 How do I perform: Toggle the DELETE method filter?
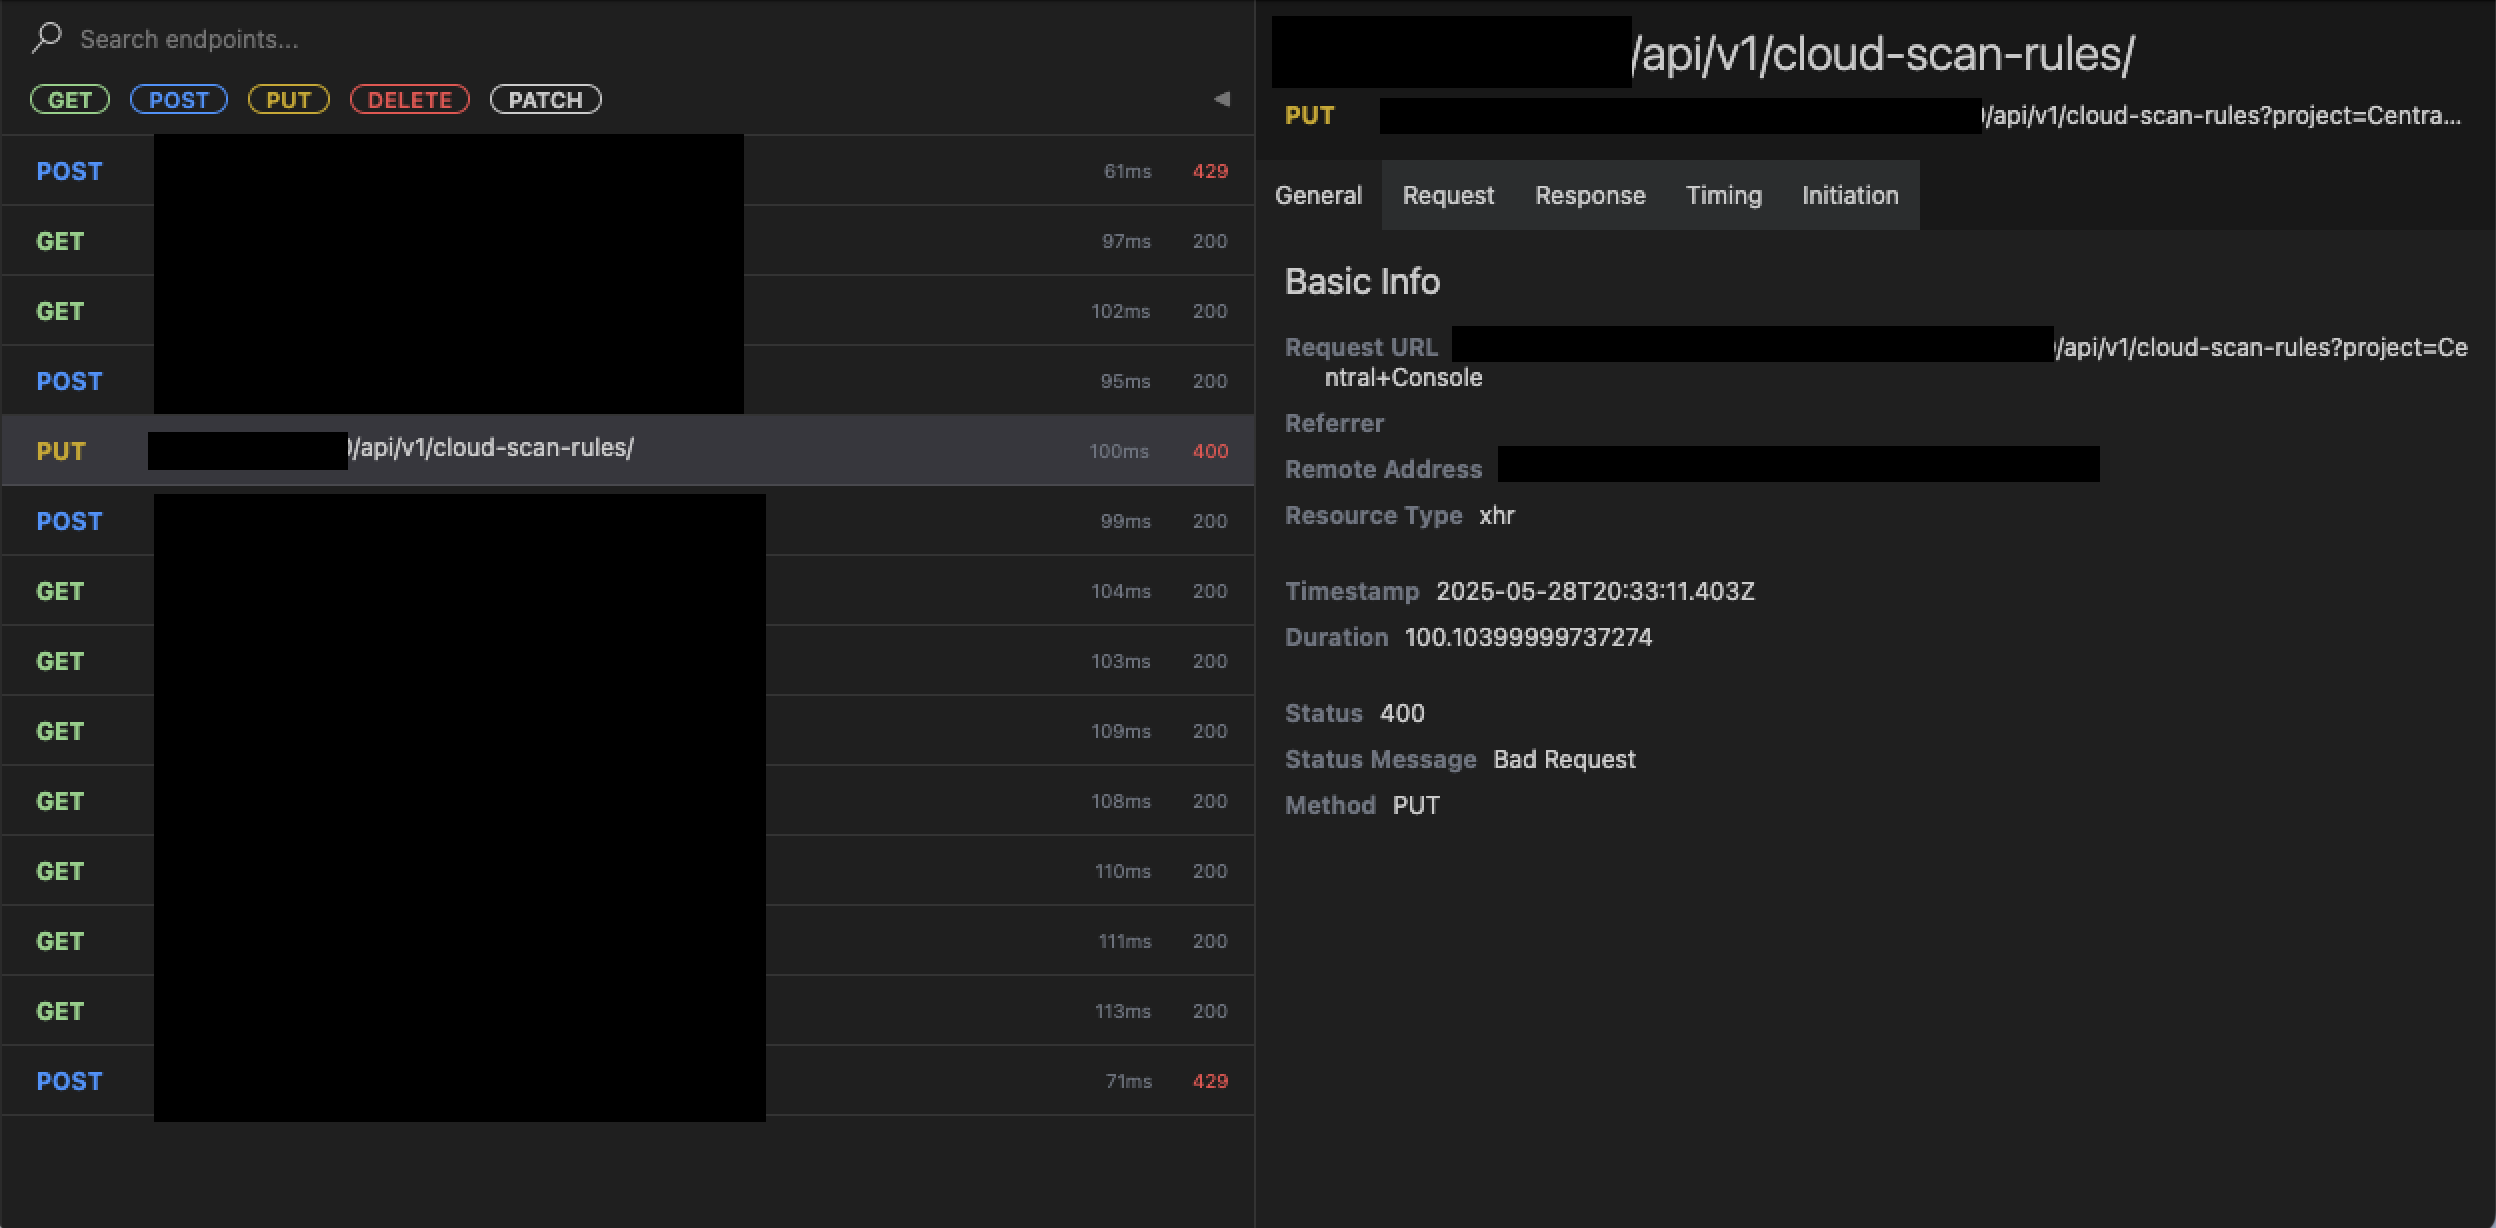pyautogui.click(x=409, y=100)
